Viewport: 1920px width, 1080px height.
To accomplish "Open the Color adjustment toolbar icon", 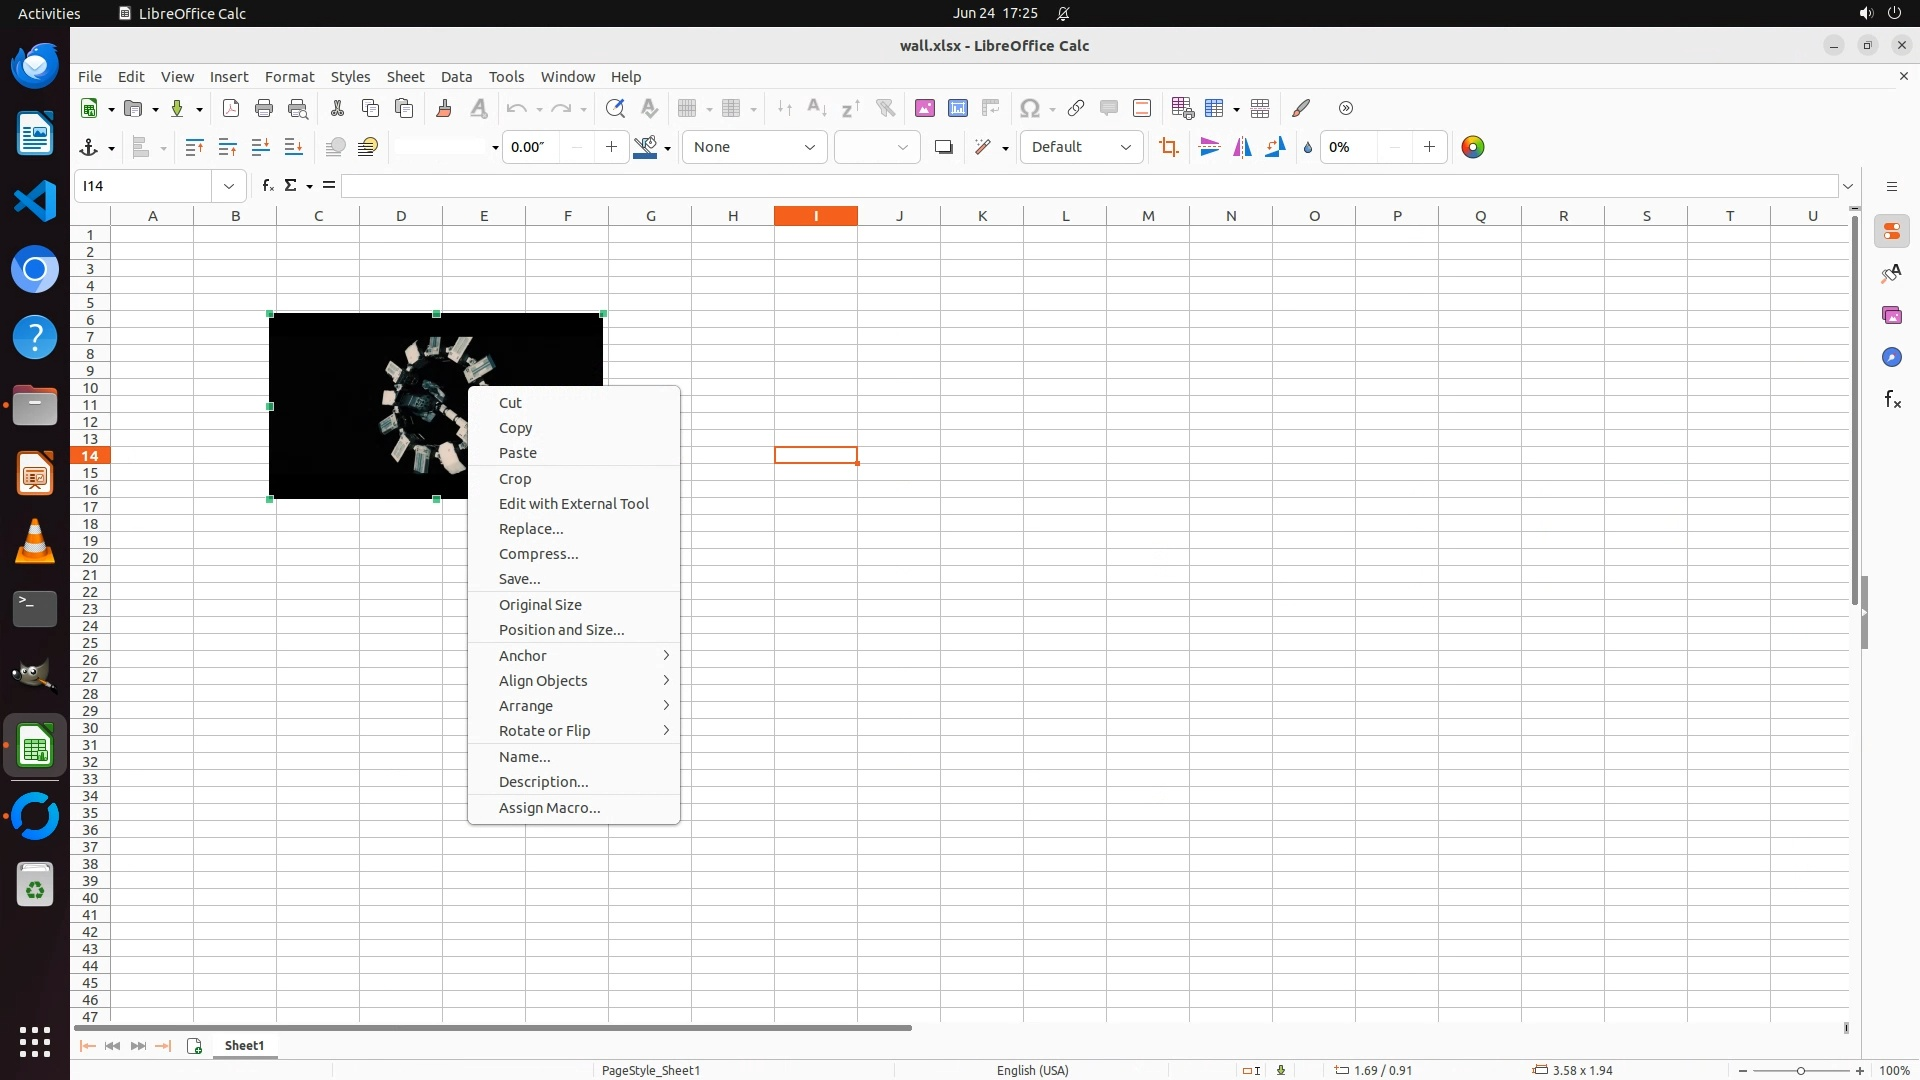I will [1472, 148].
